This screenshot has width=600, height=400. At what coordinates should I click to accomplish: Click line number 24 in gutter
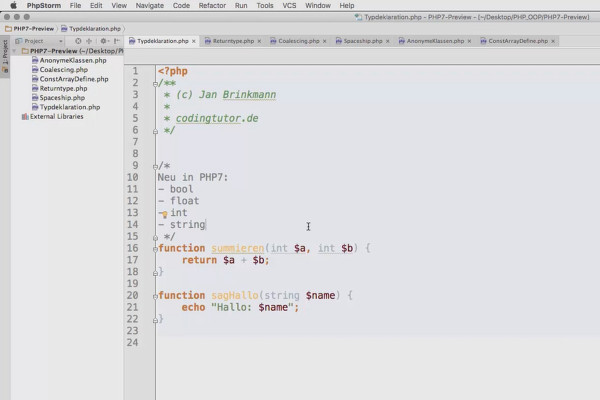point(132,343)
